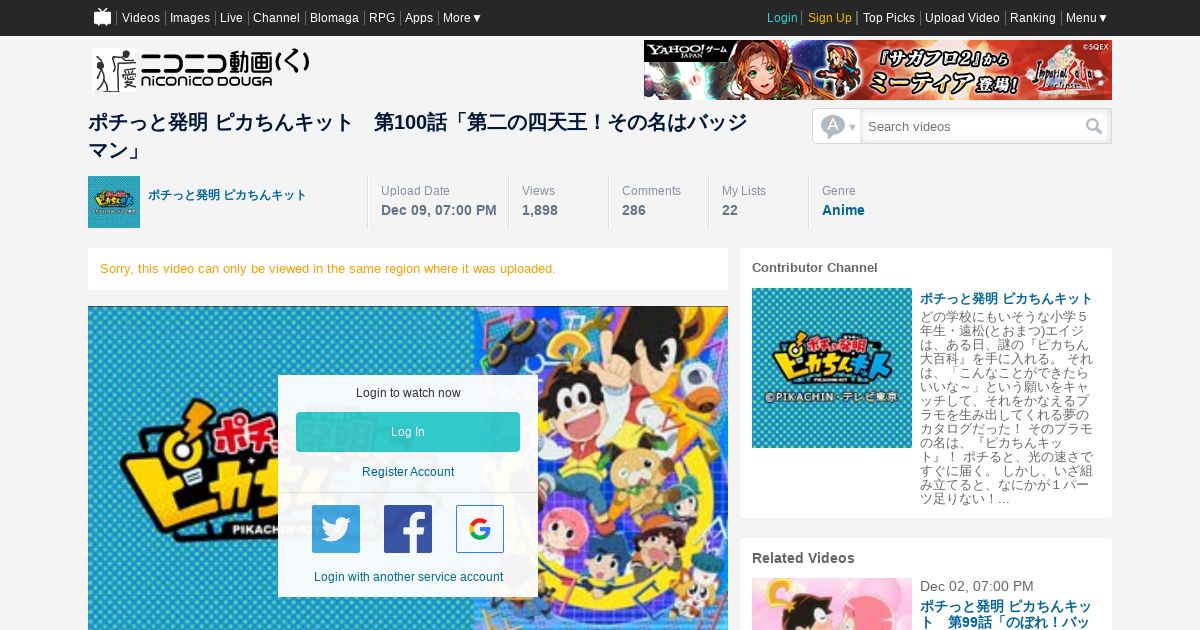Open the Anime genre link
This screenshot has height=630, width=1200.
point(843,210)
